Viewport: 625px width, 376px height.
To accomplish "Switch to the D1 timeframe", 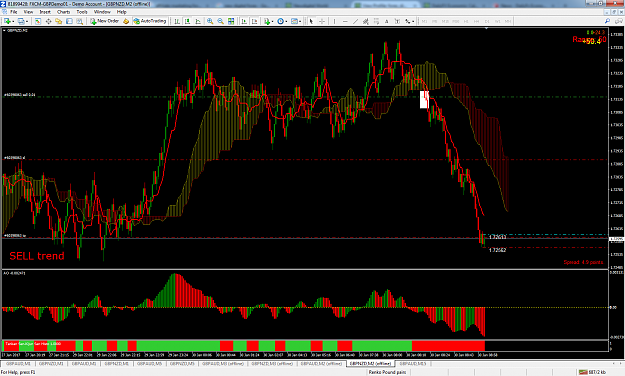I will [487, 21].
